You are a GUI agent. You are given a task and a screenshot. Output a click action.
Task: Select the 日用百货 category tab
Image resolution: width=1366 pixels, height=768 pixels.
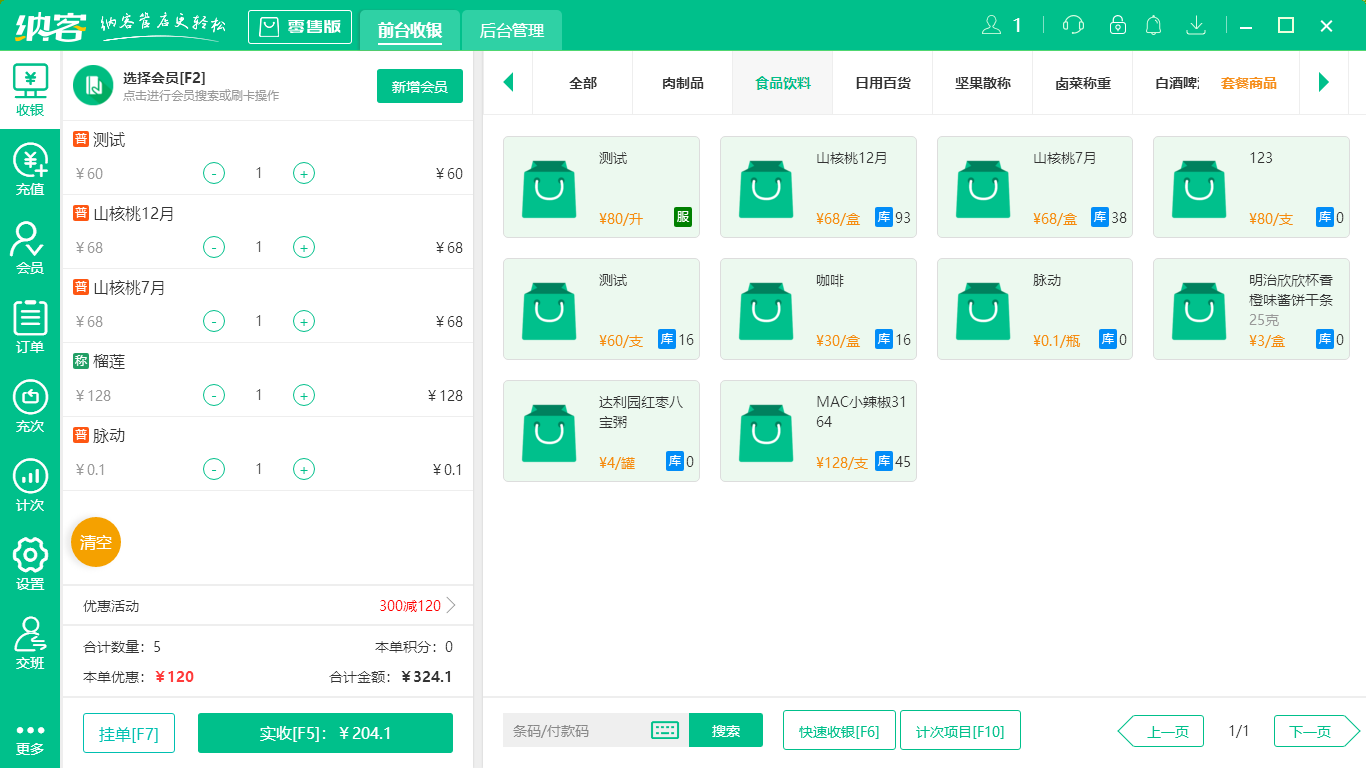coord(882,83)
